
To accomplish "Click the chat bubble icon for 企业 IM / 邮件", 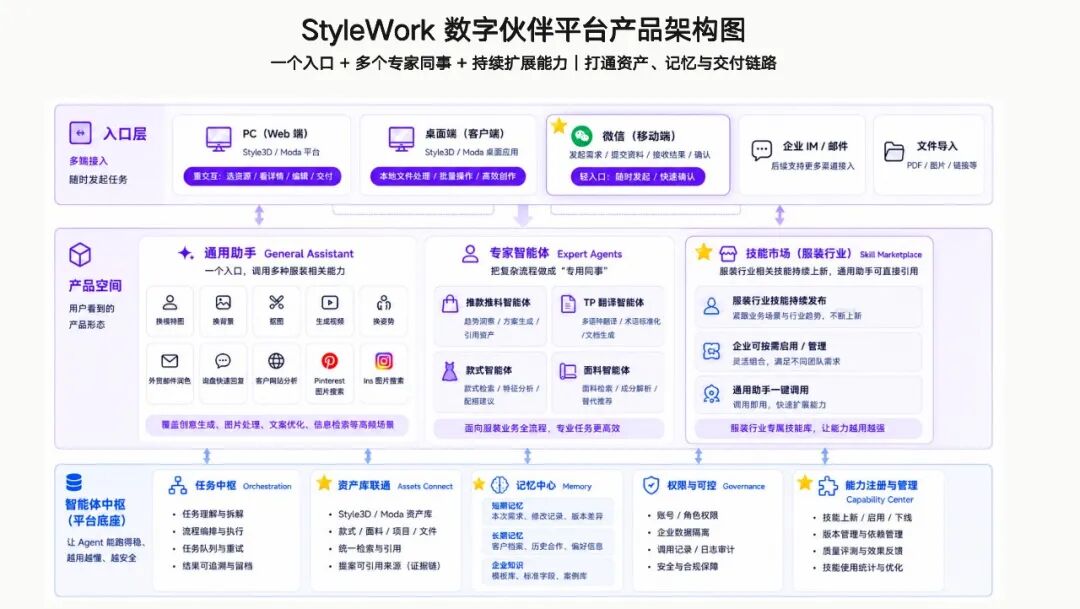I will pos(761,150).
